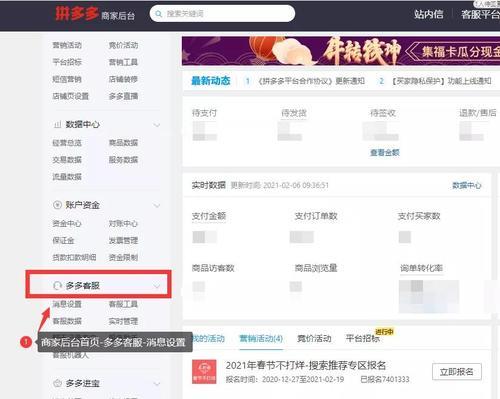Click the 查看余额 link

385,153
